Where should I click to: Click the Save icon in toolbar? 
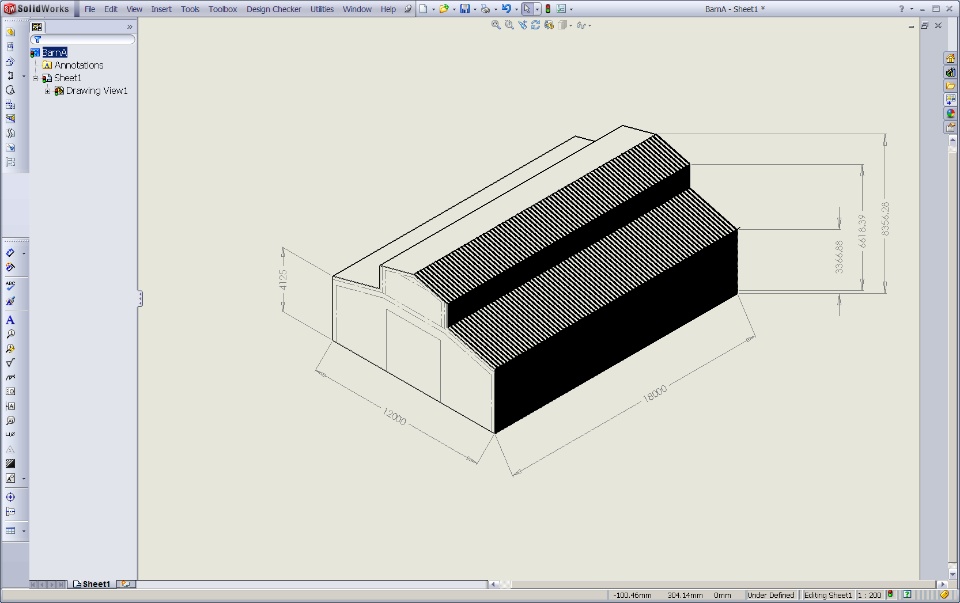click(464, 9)
